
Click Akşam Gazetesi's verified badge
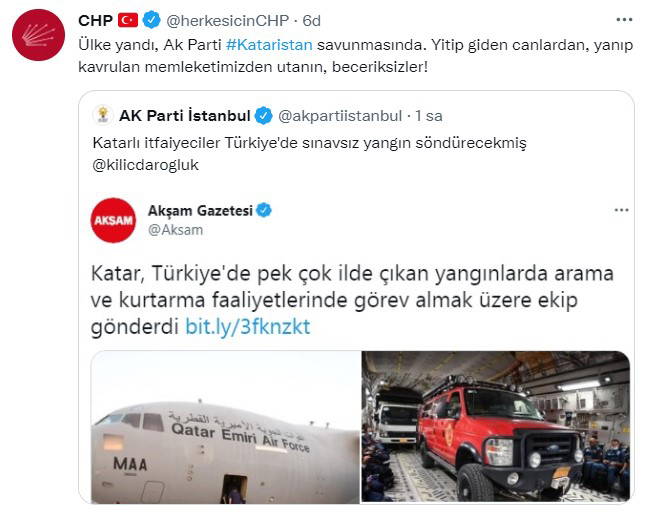point(264,210)
